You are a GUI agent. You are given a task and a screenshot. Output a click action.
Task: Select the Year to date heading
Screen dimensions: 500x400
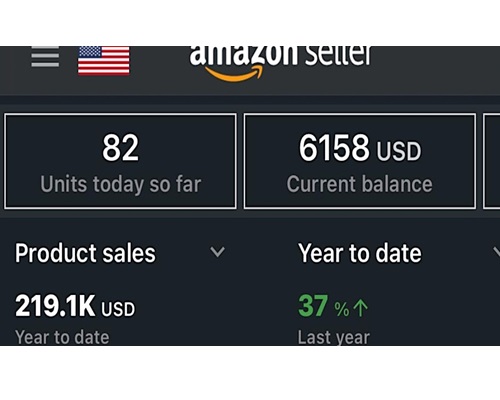tap(360, 253)
